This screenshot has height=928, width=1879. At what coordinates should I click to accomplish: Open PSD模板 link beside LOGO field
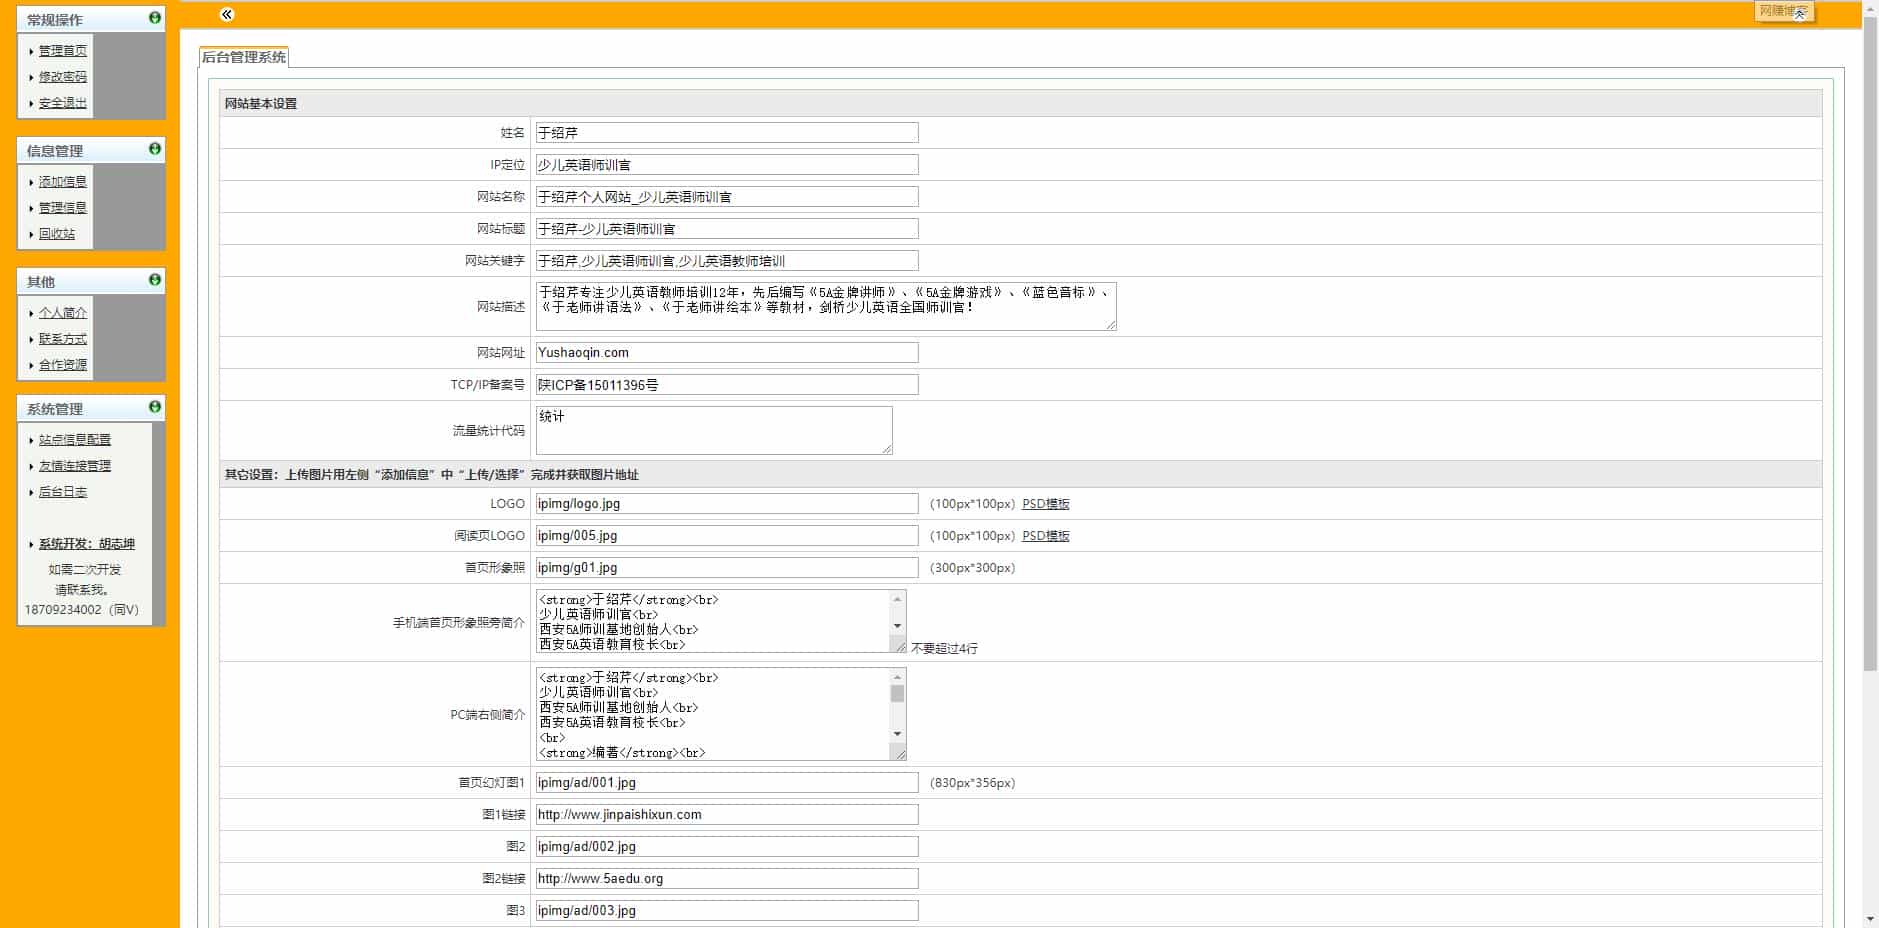(1045, 504)
